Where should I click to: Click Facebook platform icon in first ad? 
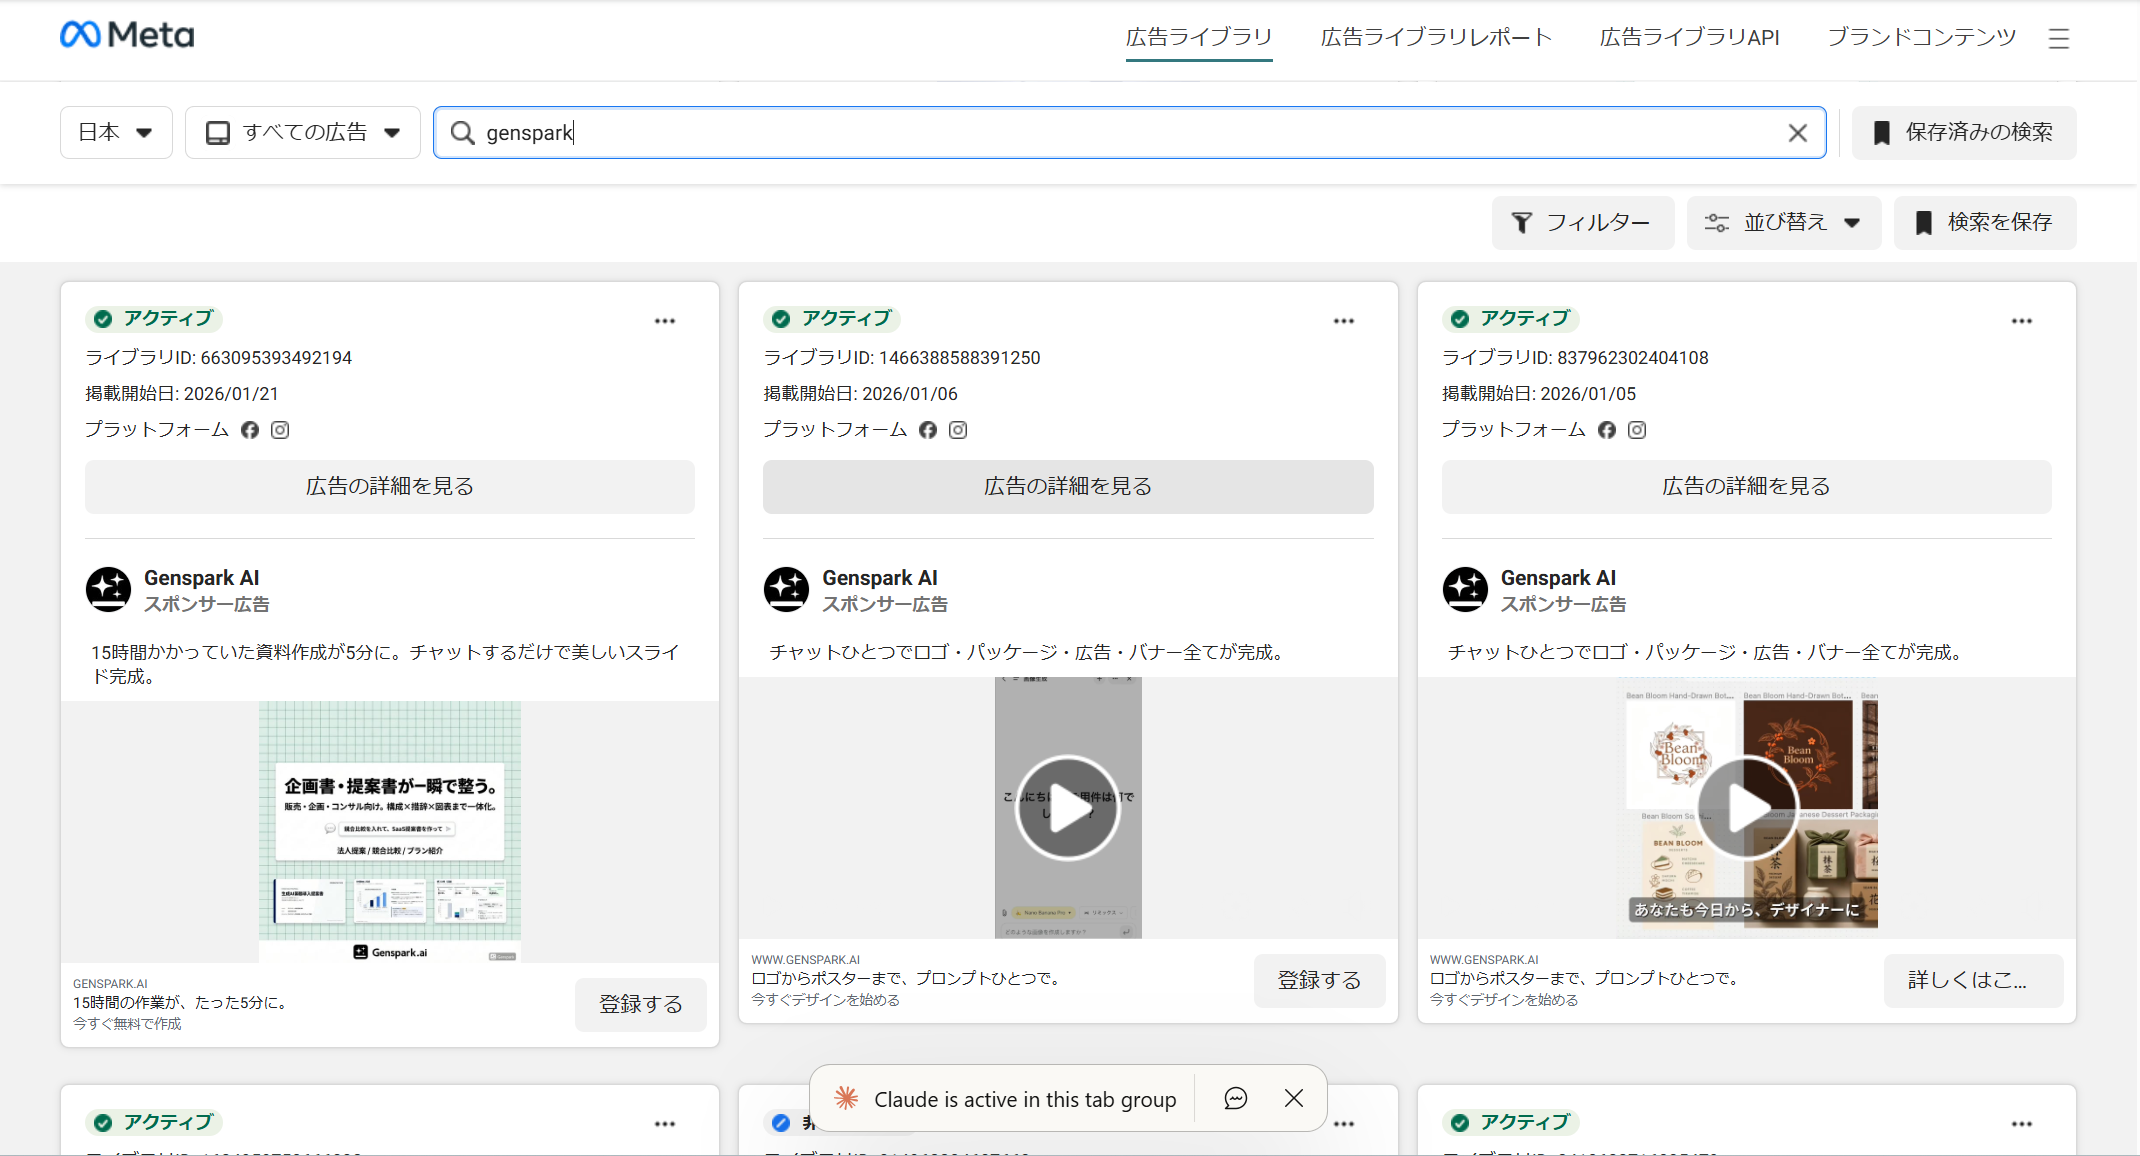(x=250, y=430)
